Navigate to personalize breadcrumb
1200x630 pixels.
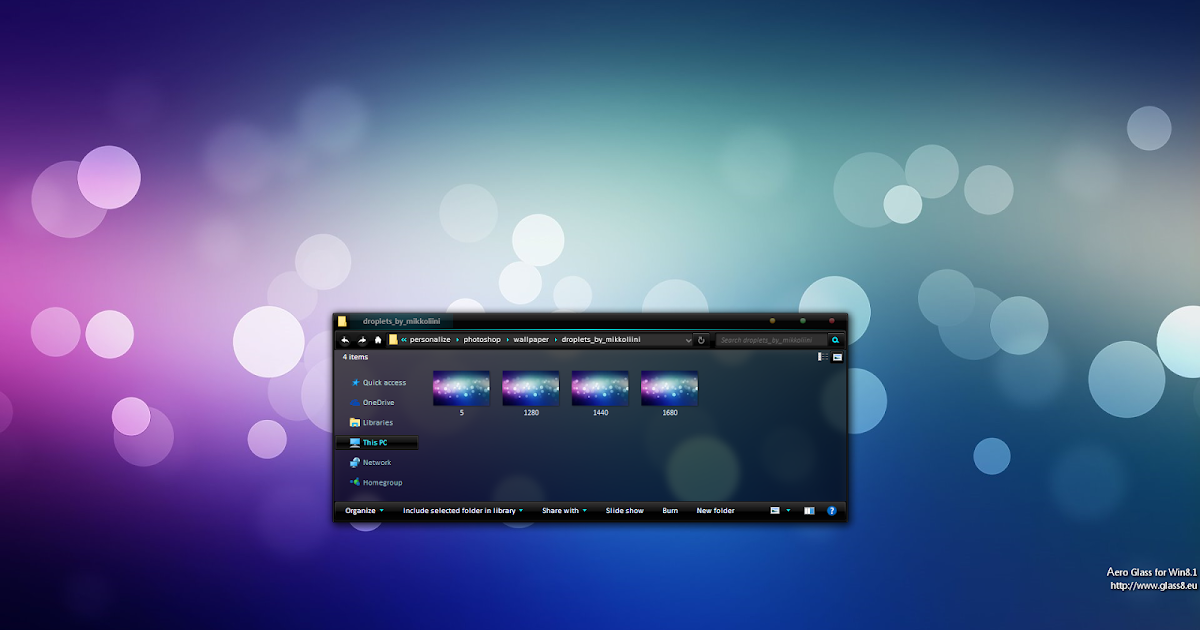click(x=430, y=340)
